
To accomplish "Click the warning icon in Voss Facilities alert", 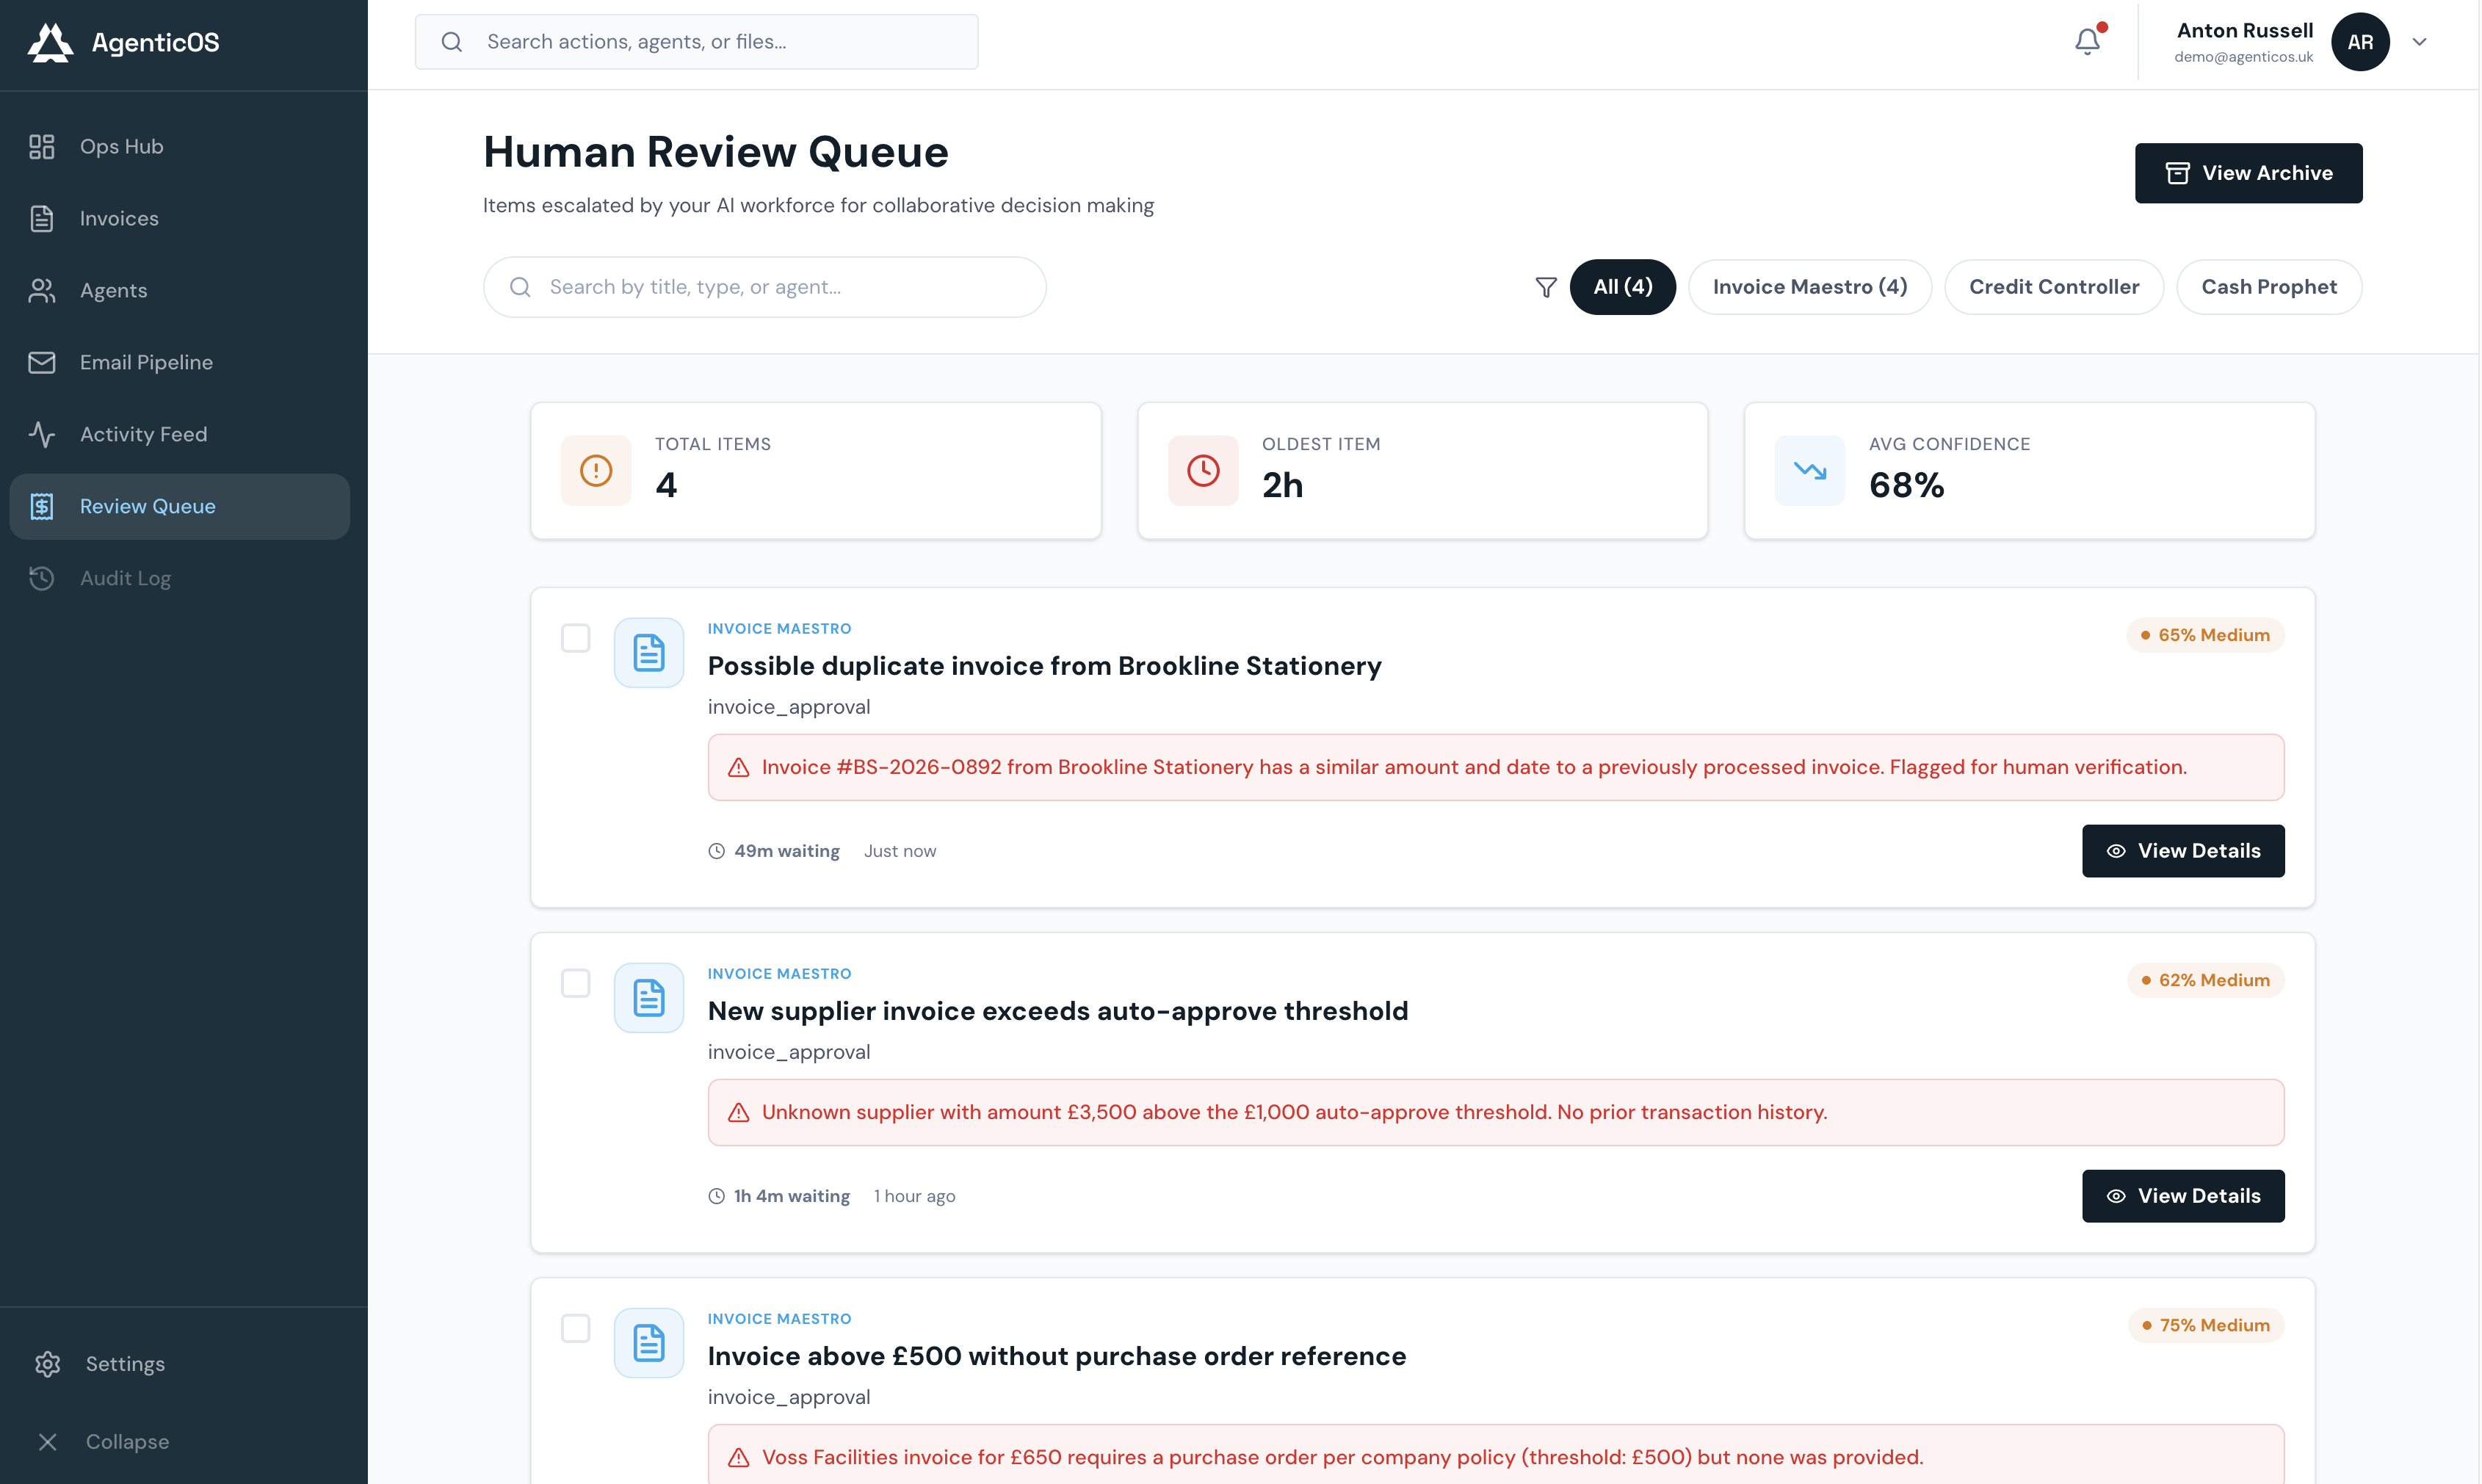I will point(739,1458).
